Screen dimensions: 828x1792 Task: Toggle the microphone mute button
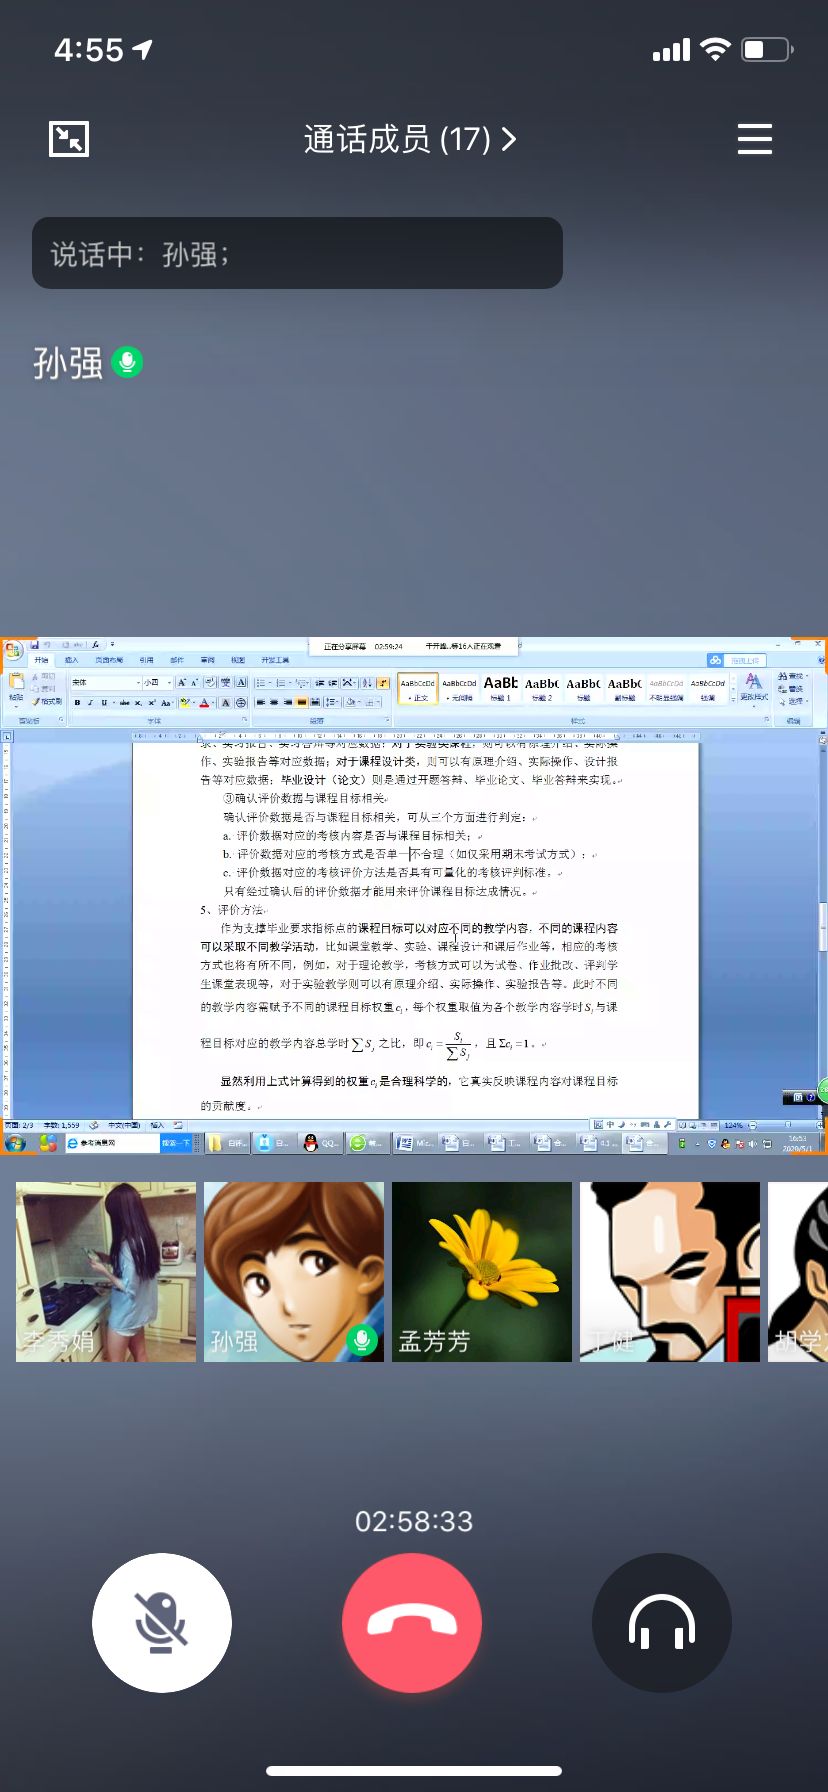tap(162, 1622)
